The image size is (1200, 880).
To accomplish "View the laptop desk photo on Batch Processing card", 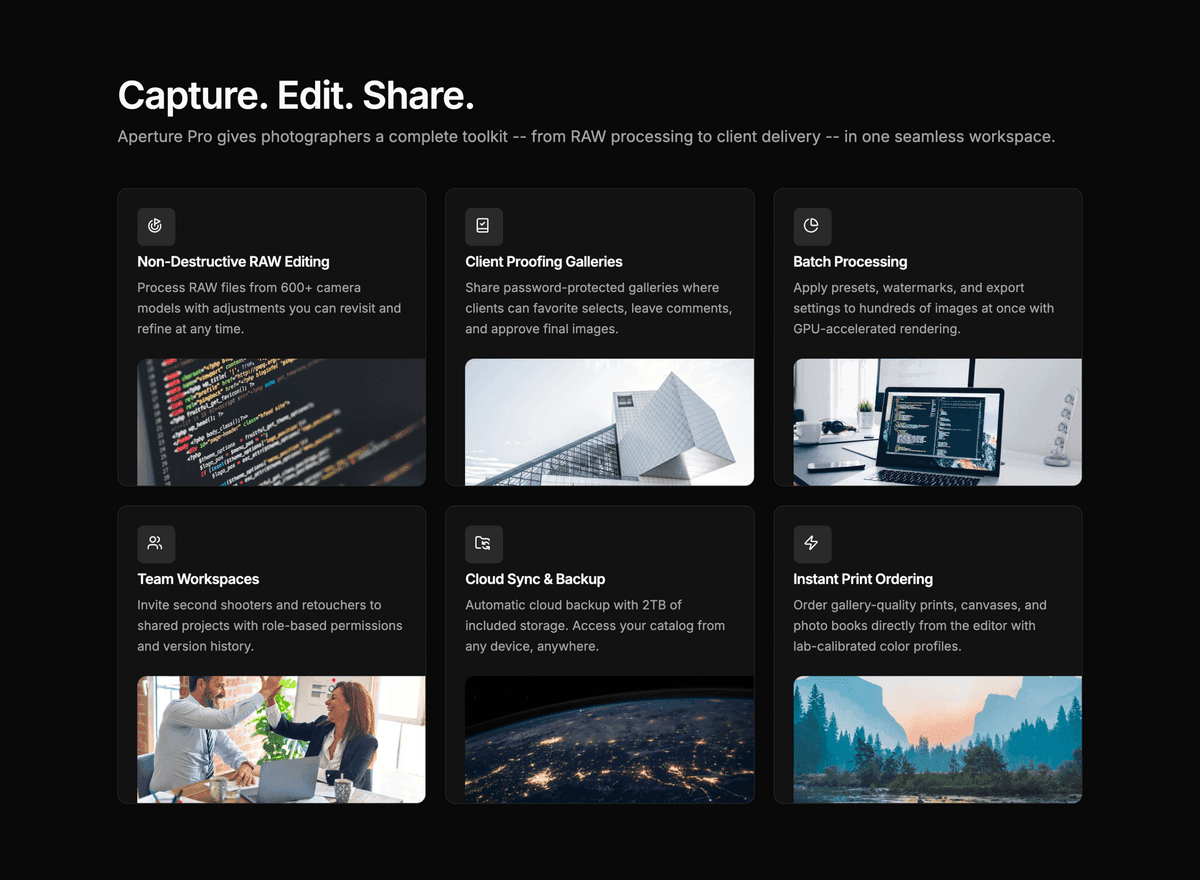I will (x=937, y=422).
